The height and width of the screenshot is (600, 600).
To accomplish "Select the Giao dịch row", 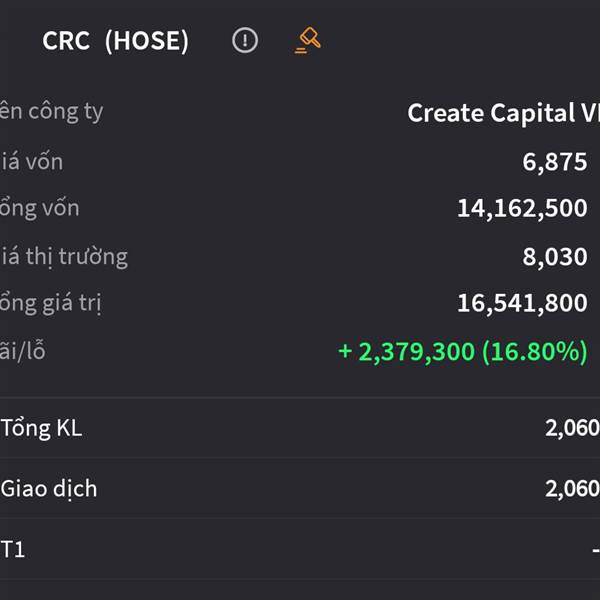I will [x=300, y=489].
